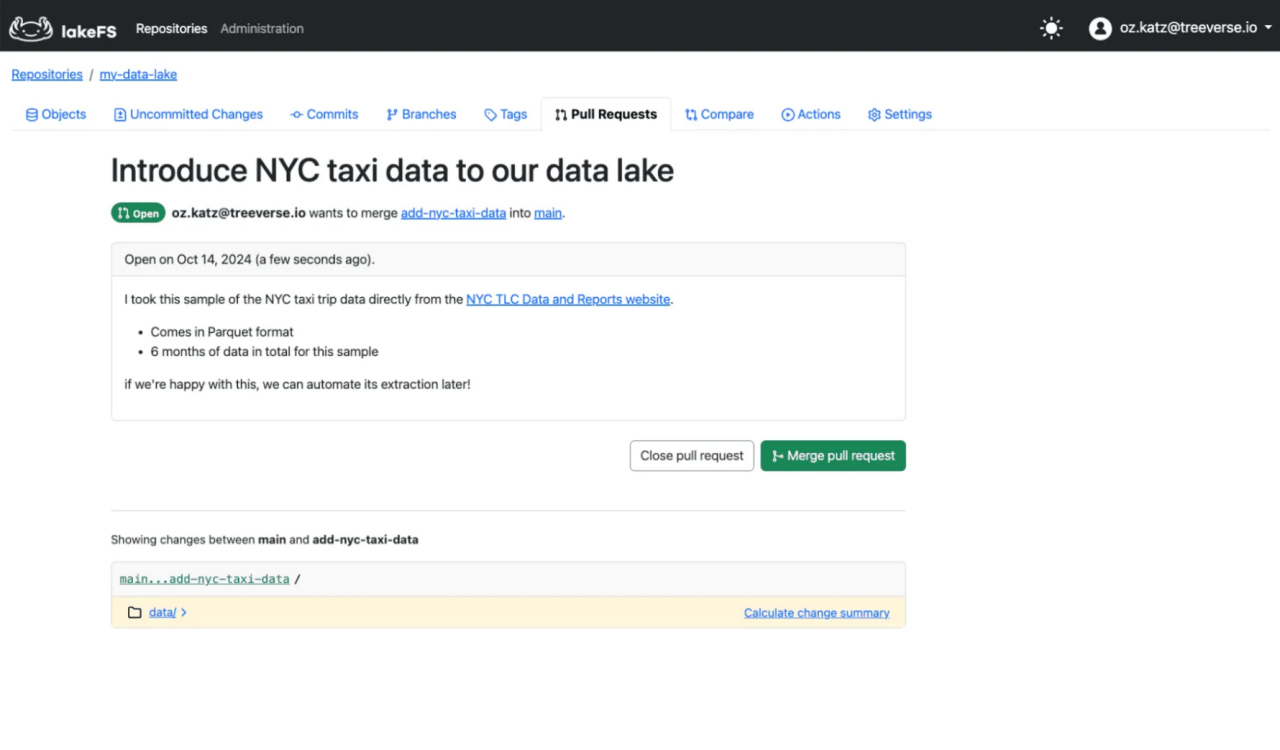This screenshot has width=1280, height=750.
Task: Open repository Settings via the gear icon
Action: click(872, 114)
